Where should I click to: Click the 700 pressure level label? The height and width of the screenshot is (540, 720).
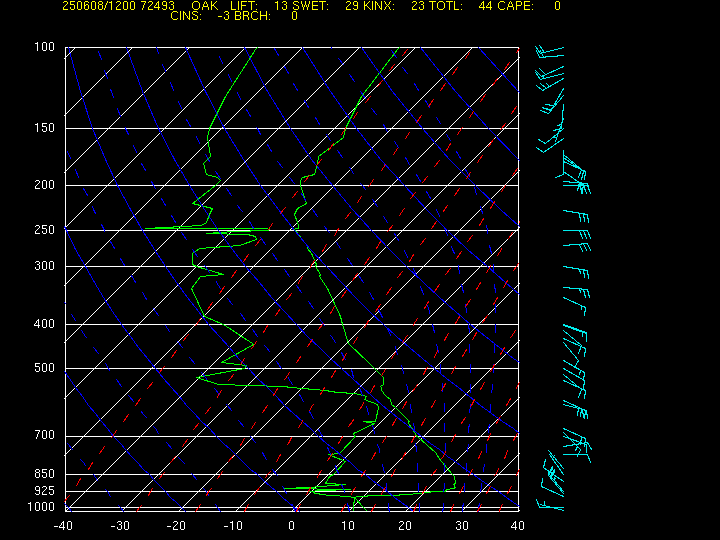44,435
